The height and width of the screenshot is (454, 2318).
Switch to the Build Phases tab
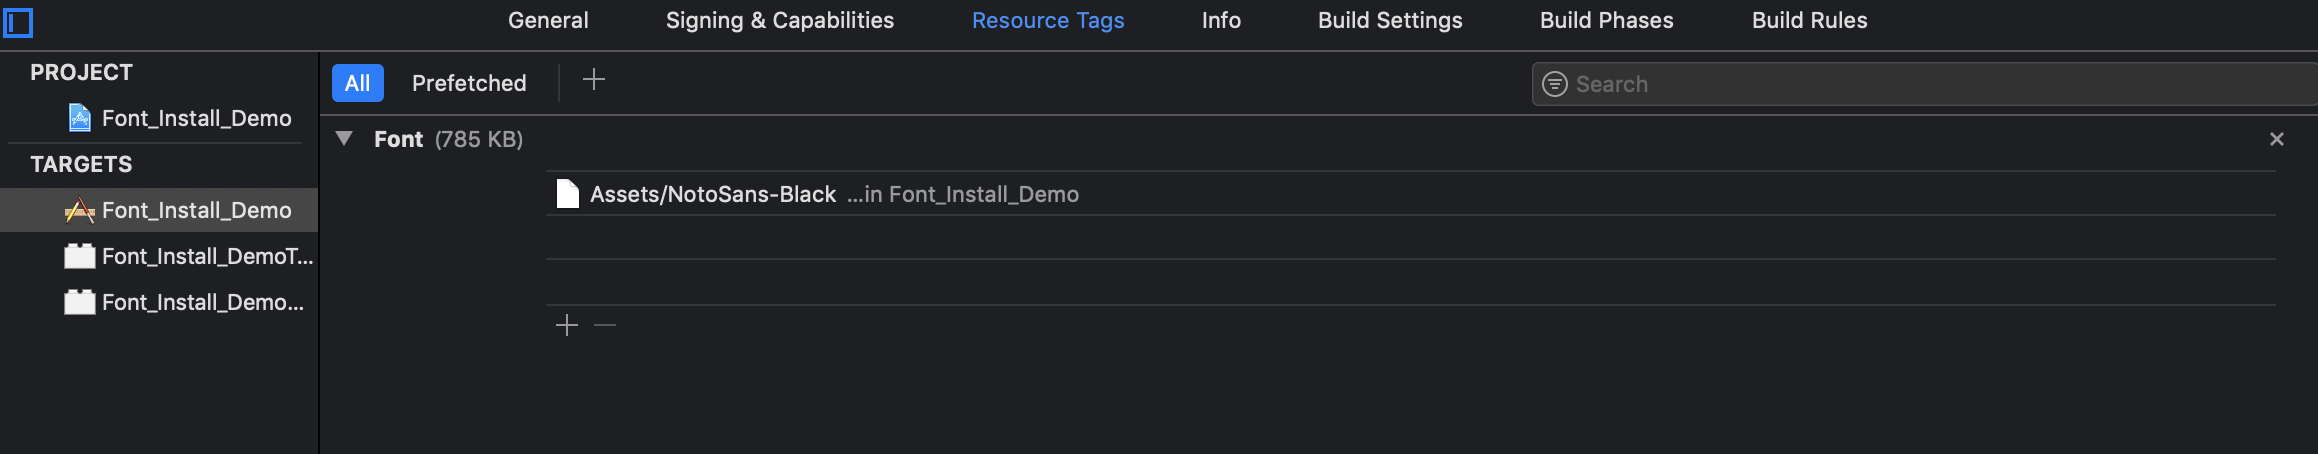(x=1606, y=20)
